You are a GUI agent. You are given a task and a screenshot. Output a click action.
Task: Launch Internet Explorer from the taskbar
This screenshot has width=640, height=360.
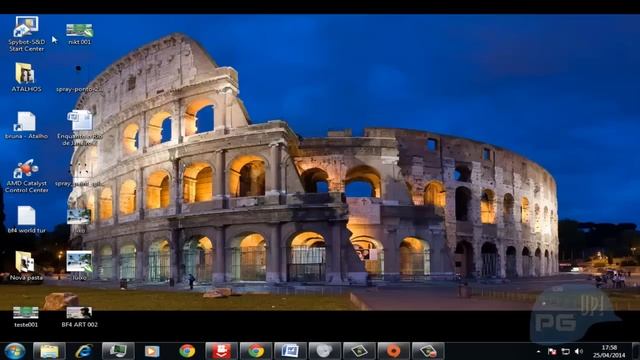[x=83, y=351]
